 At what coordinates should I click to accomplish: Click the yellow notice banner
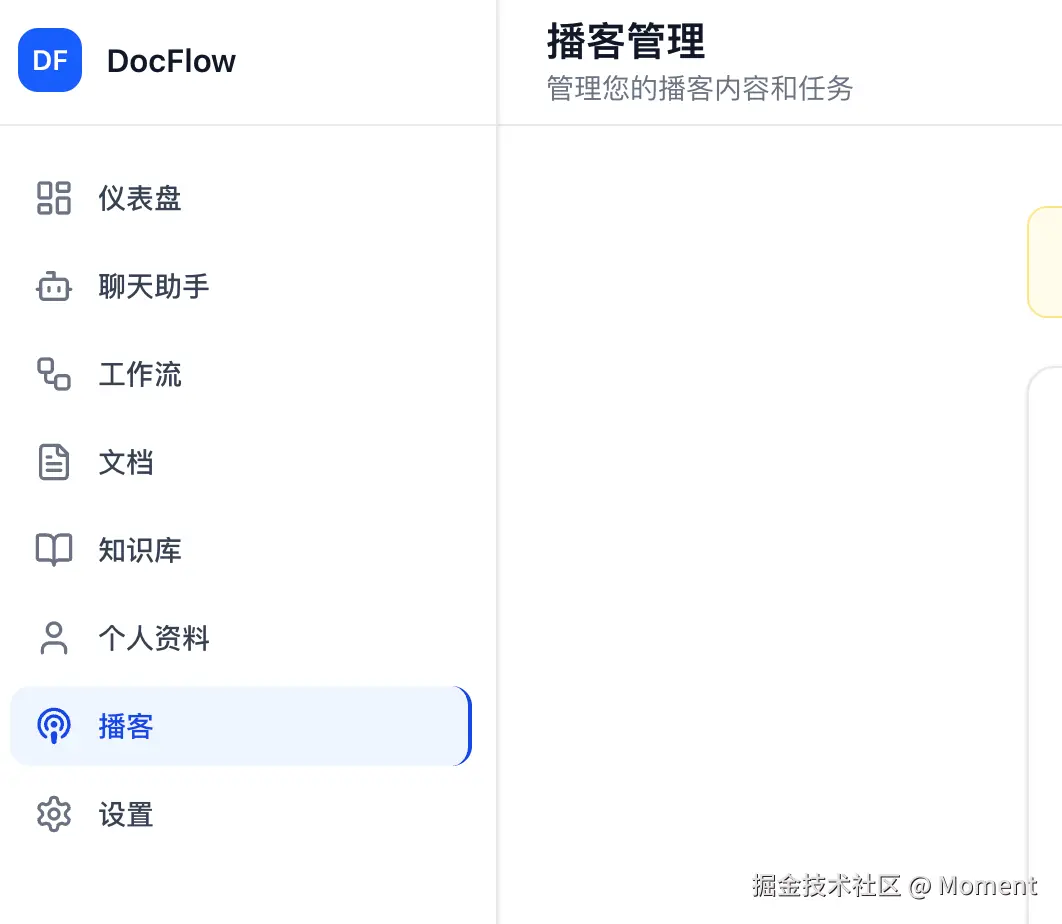coord(1046,262)
